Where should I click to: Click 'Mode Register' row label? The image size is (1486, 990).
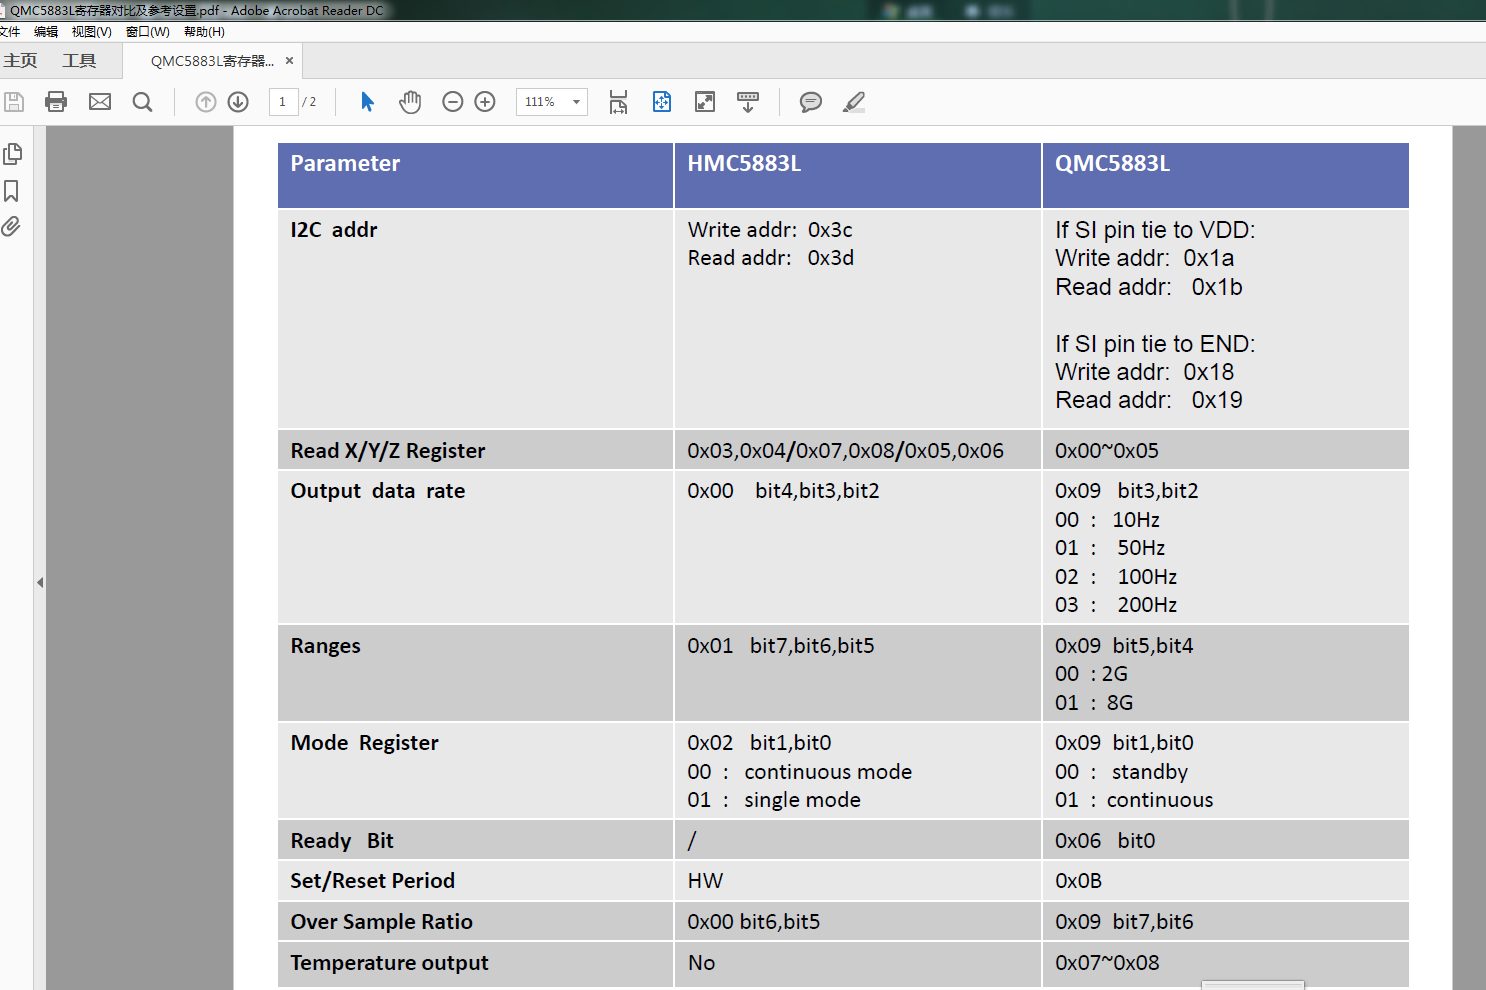(x=364, y=743)
